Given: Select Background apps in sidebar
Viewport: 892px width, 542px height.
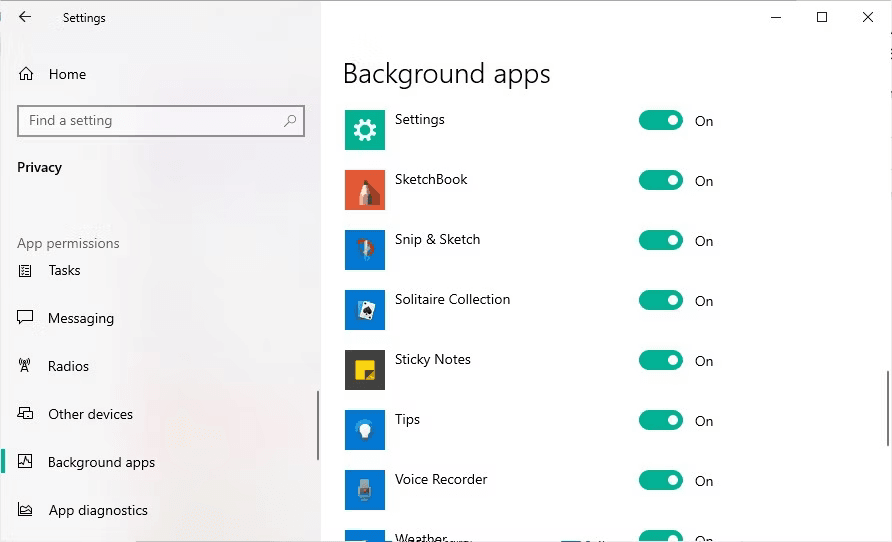Looking at the screenshot, I should [x=101, y=462].
